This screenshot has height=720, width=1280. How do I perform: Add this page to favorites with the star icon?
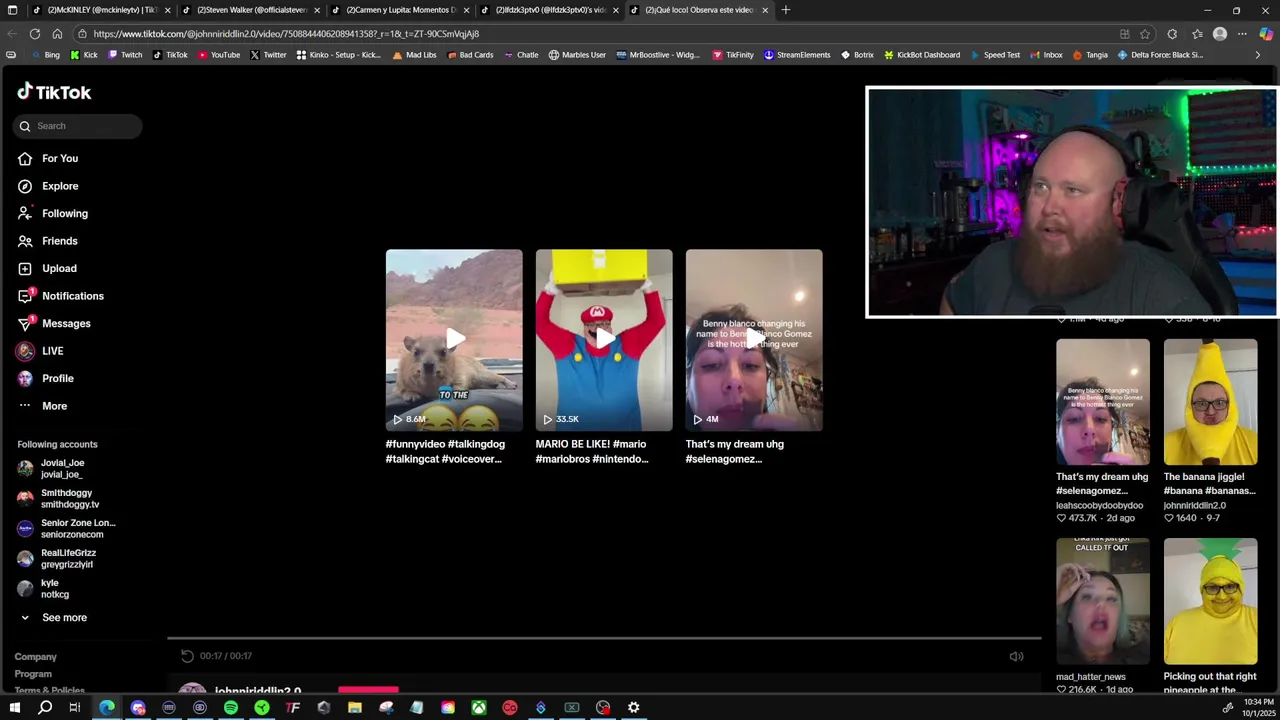pyautogui.click(x=1145, y=34)
